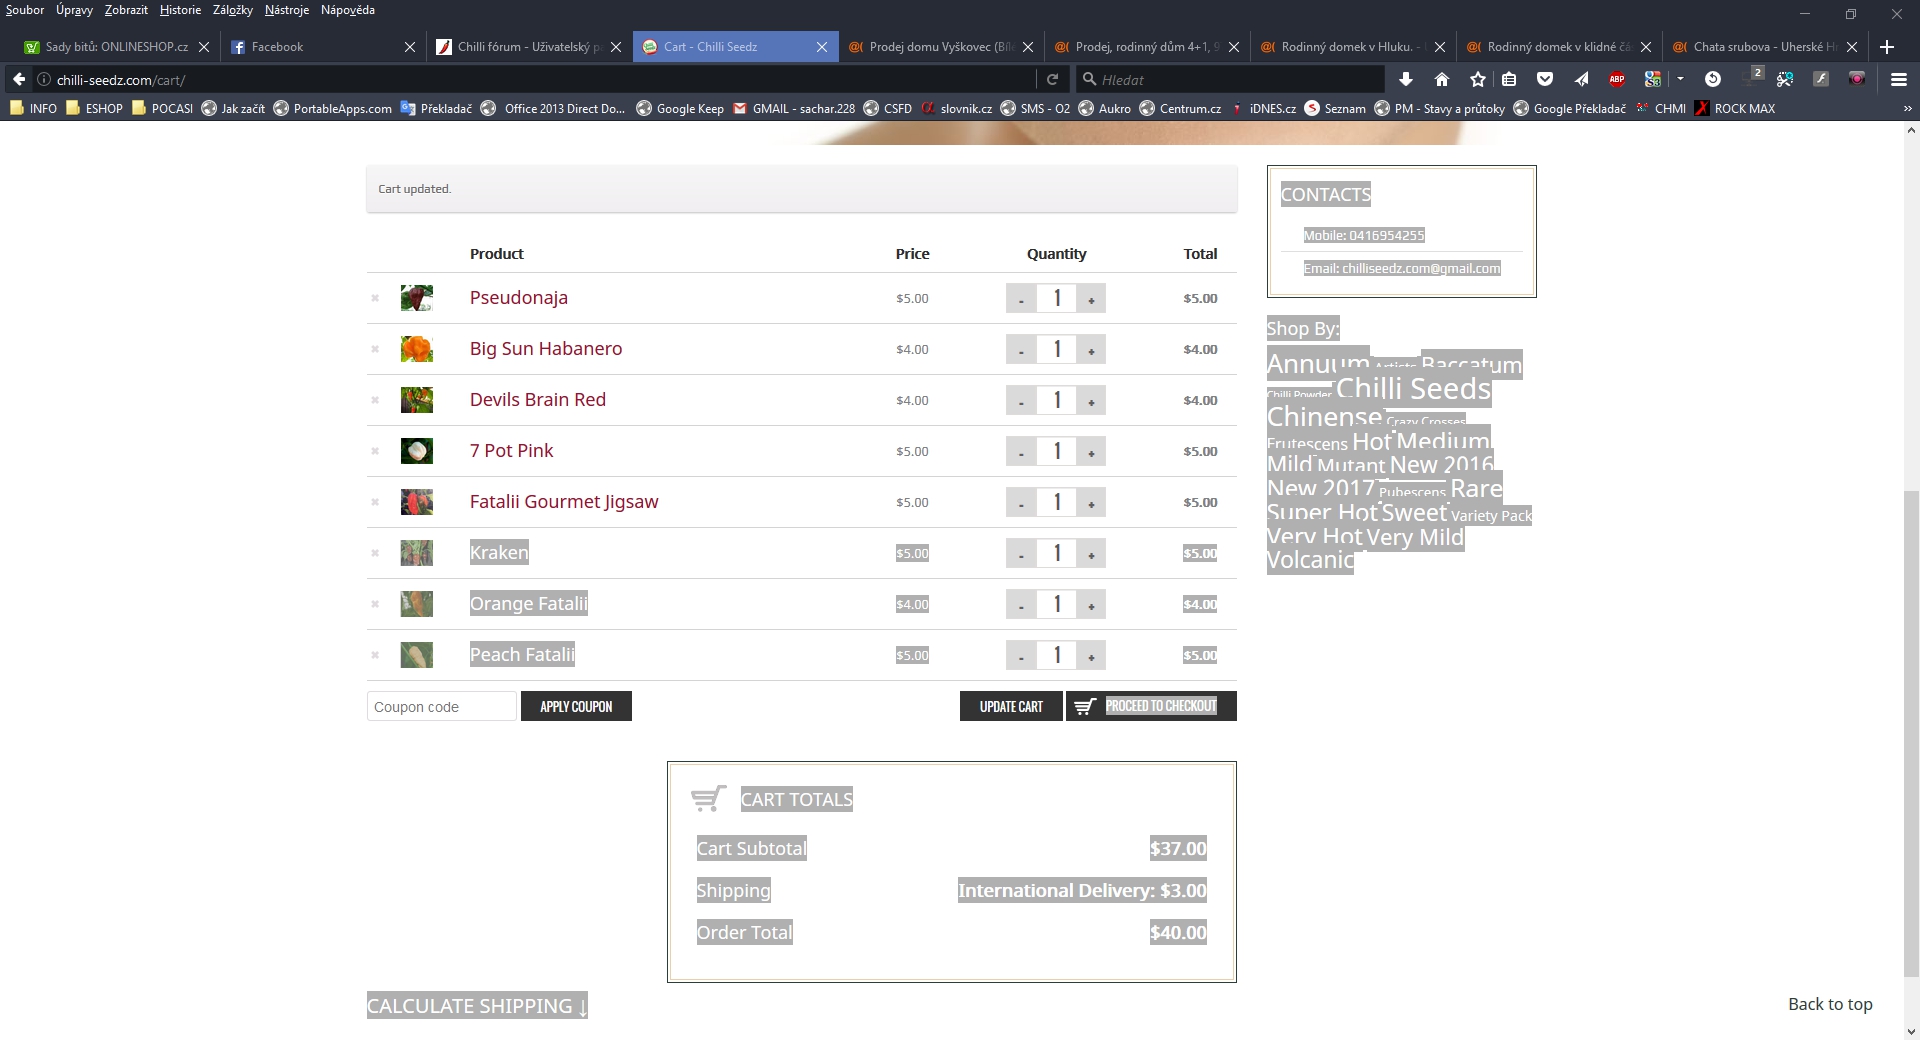Click the bookmark star icon

(1478, 79)
